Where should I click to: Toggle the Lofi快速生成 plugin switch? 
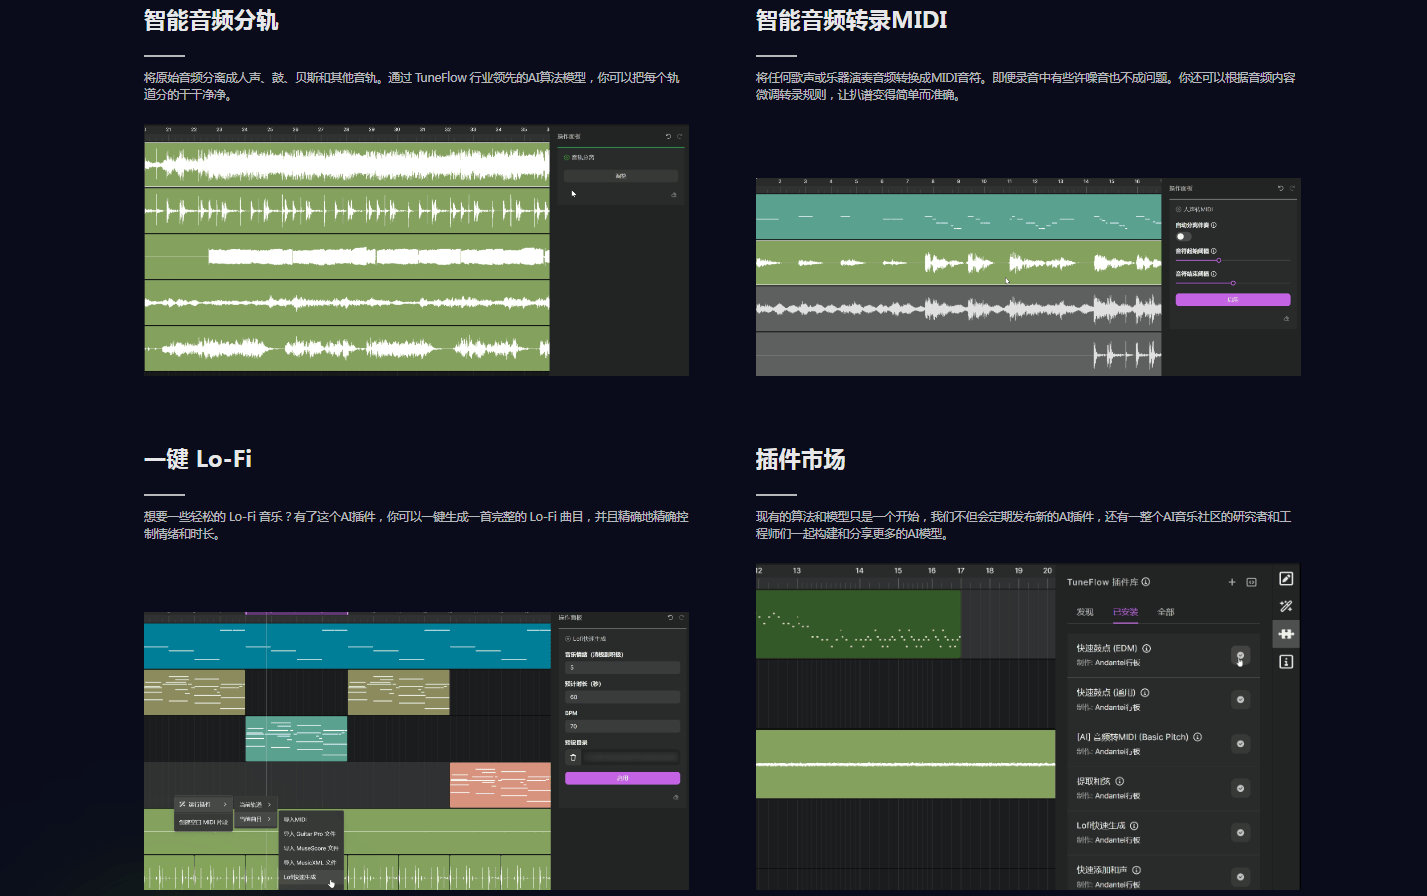(1240, 832)
